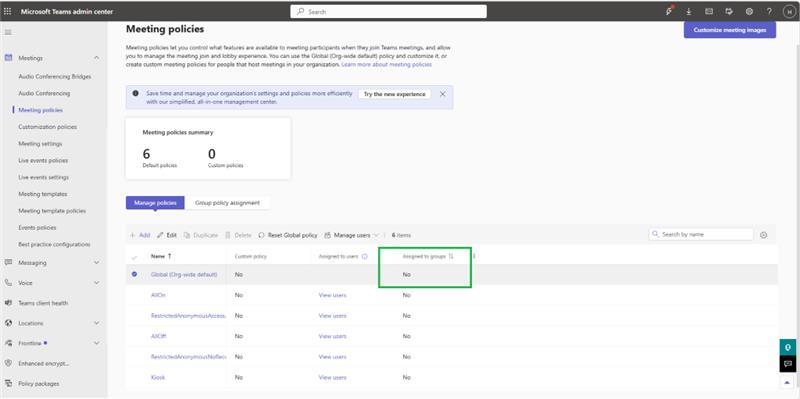Collapse navigation with the hamburger icon
800x399 pixels.
pos(8,32)
